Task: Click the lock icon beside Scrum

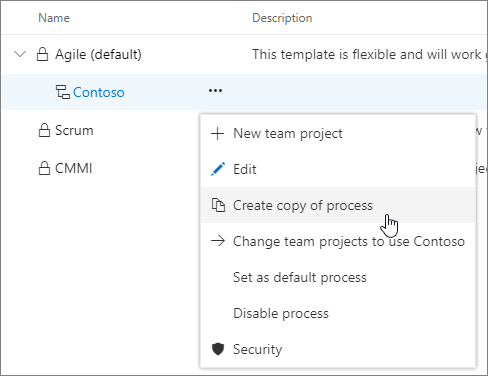Action: point(44,130)
